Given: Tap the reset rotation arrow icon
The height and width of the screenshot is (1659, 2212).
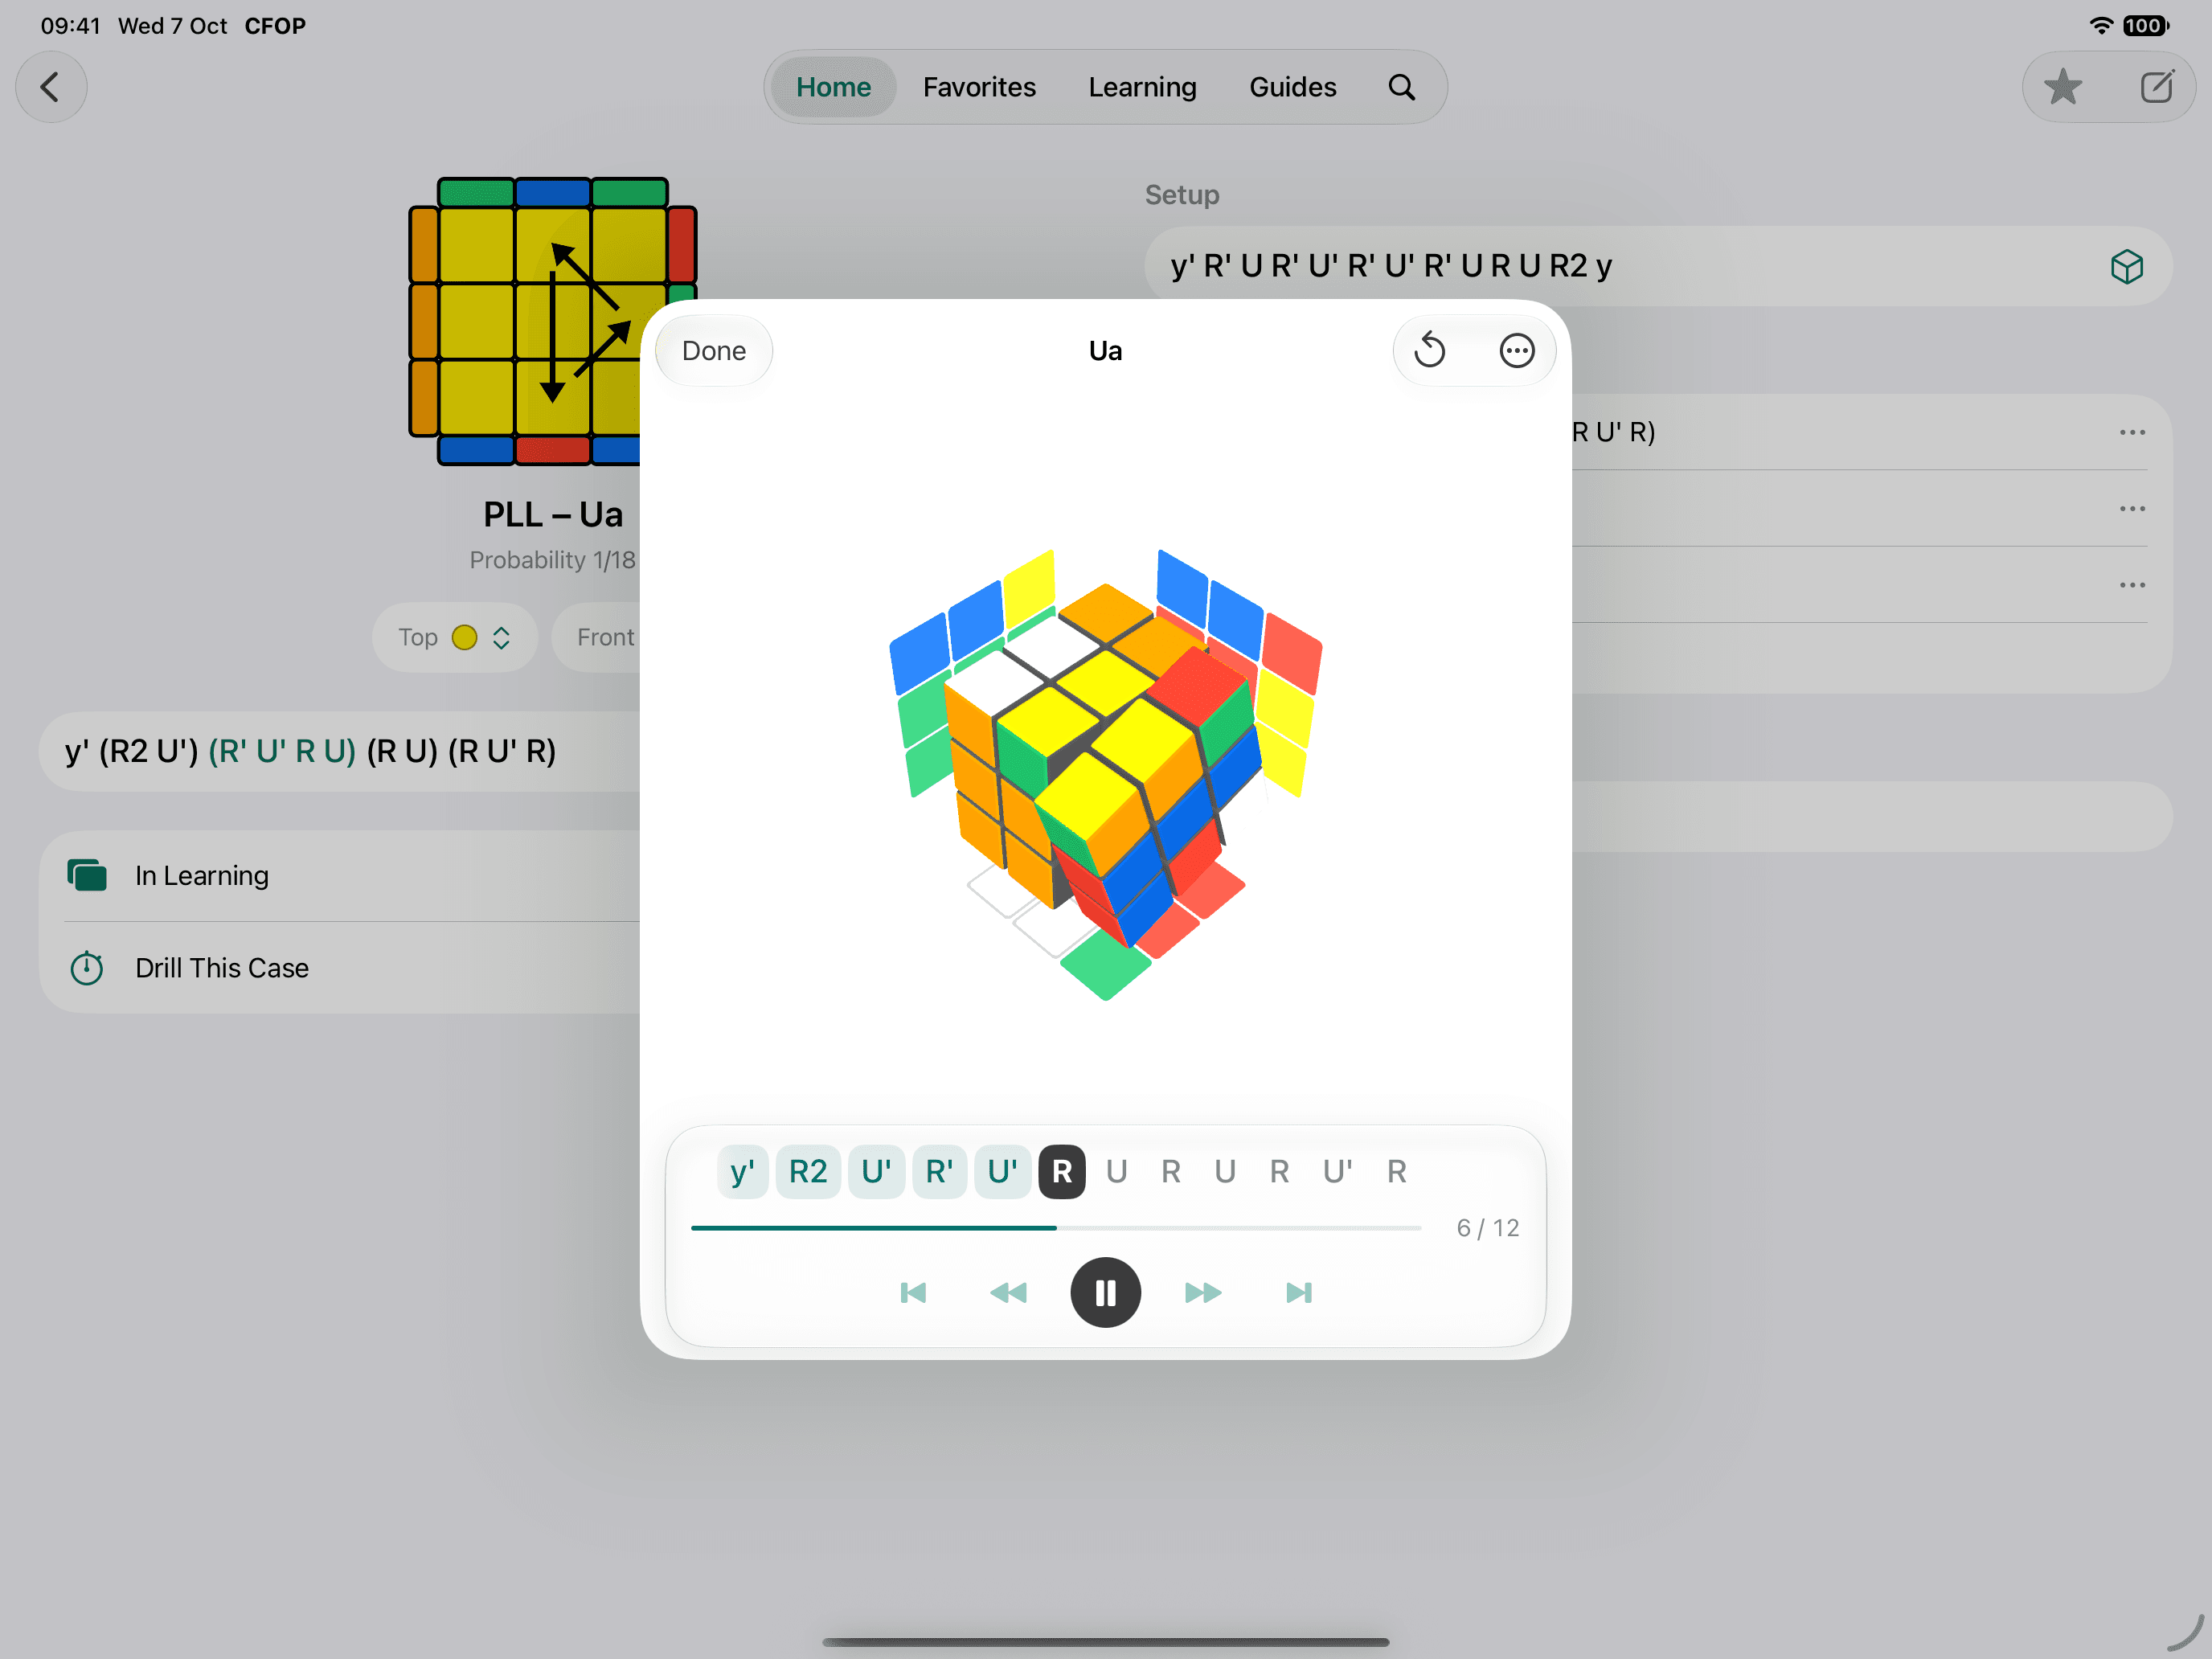Looking at the screenshot, I should click(x=1430, y=351).
